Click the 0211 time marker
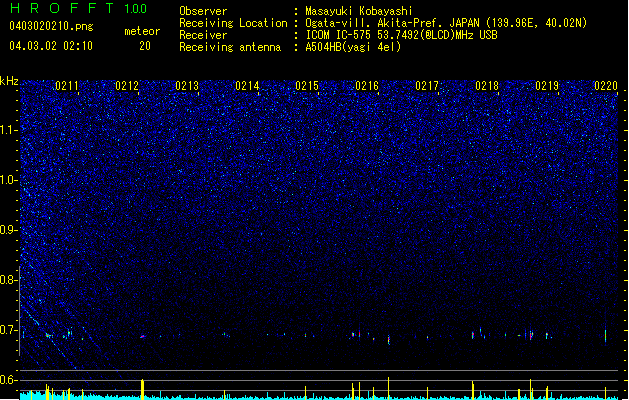The width and height of the screenshot is (629, 400). click(67, 86)
